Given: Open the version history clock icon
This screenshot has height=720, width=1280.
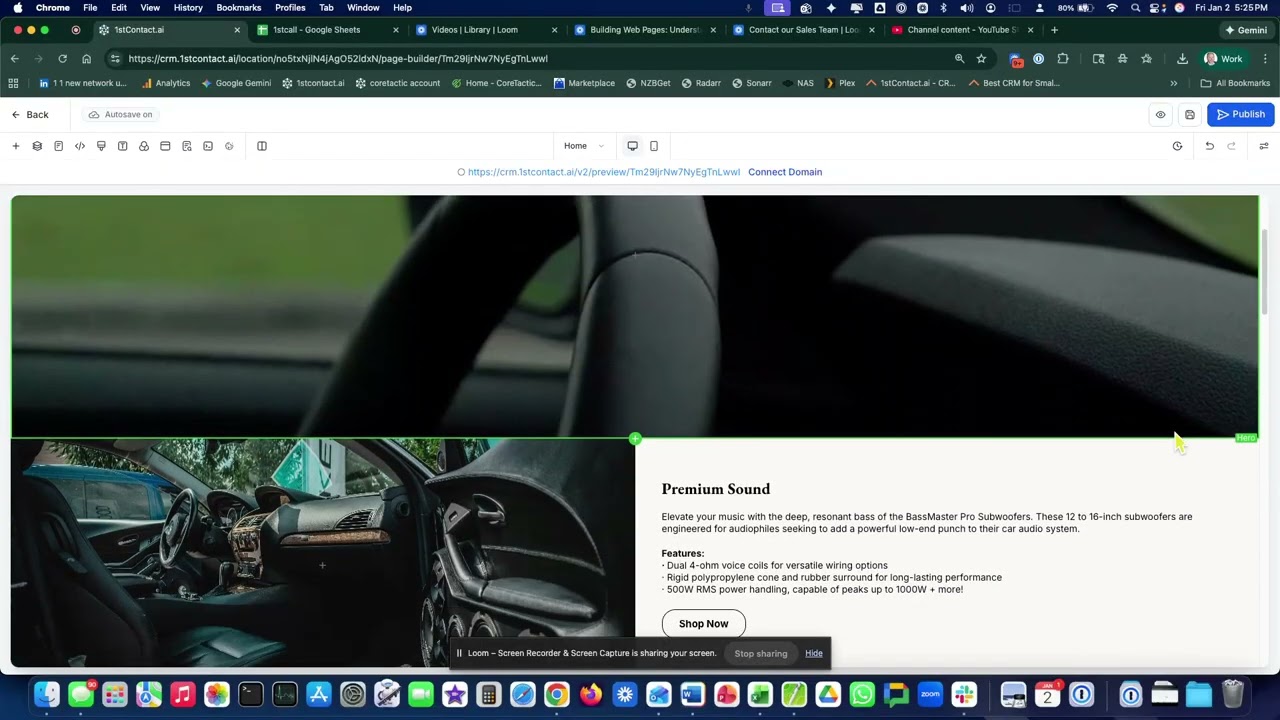Looking at the screenshot, I should tap(1177, 146).
